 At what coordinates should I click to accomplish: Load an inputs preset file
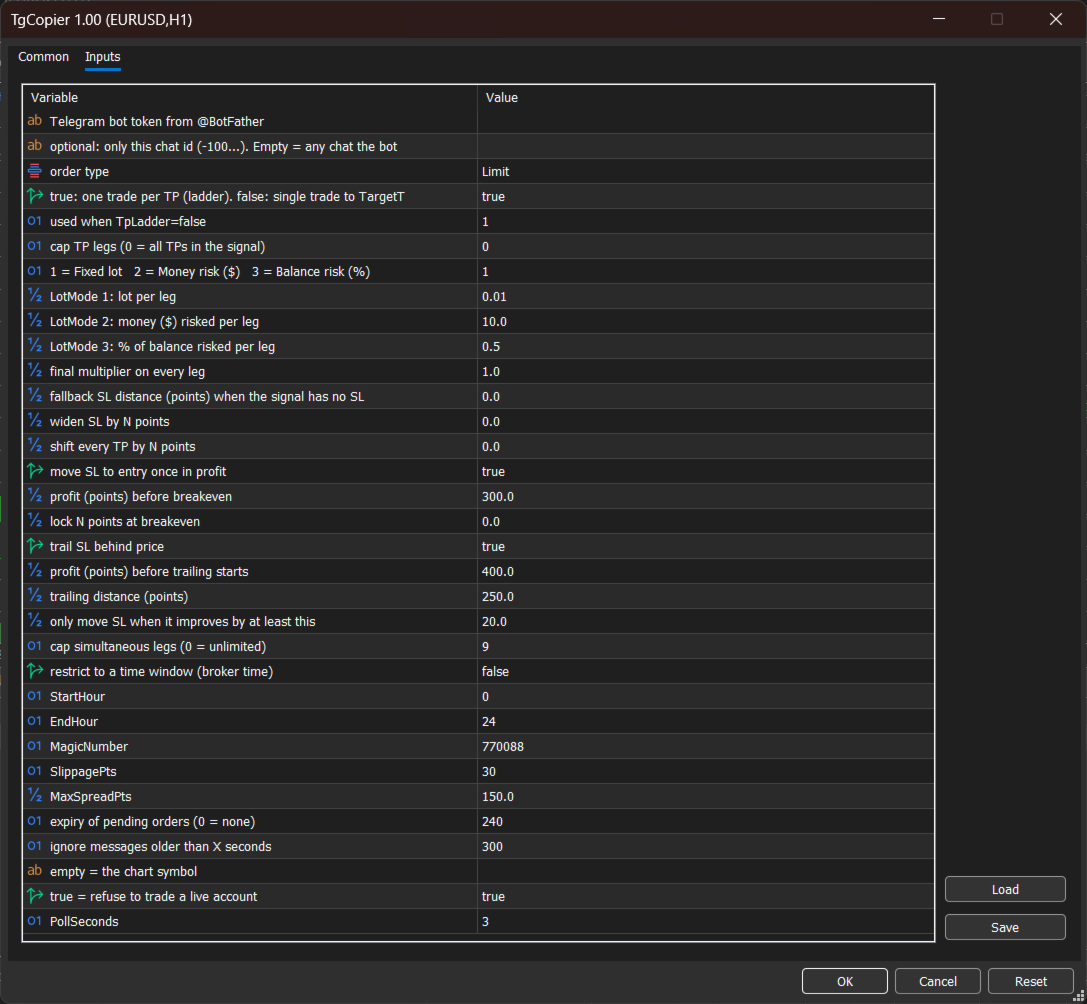1005,890
